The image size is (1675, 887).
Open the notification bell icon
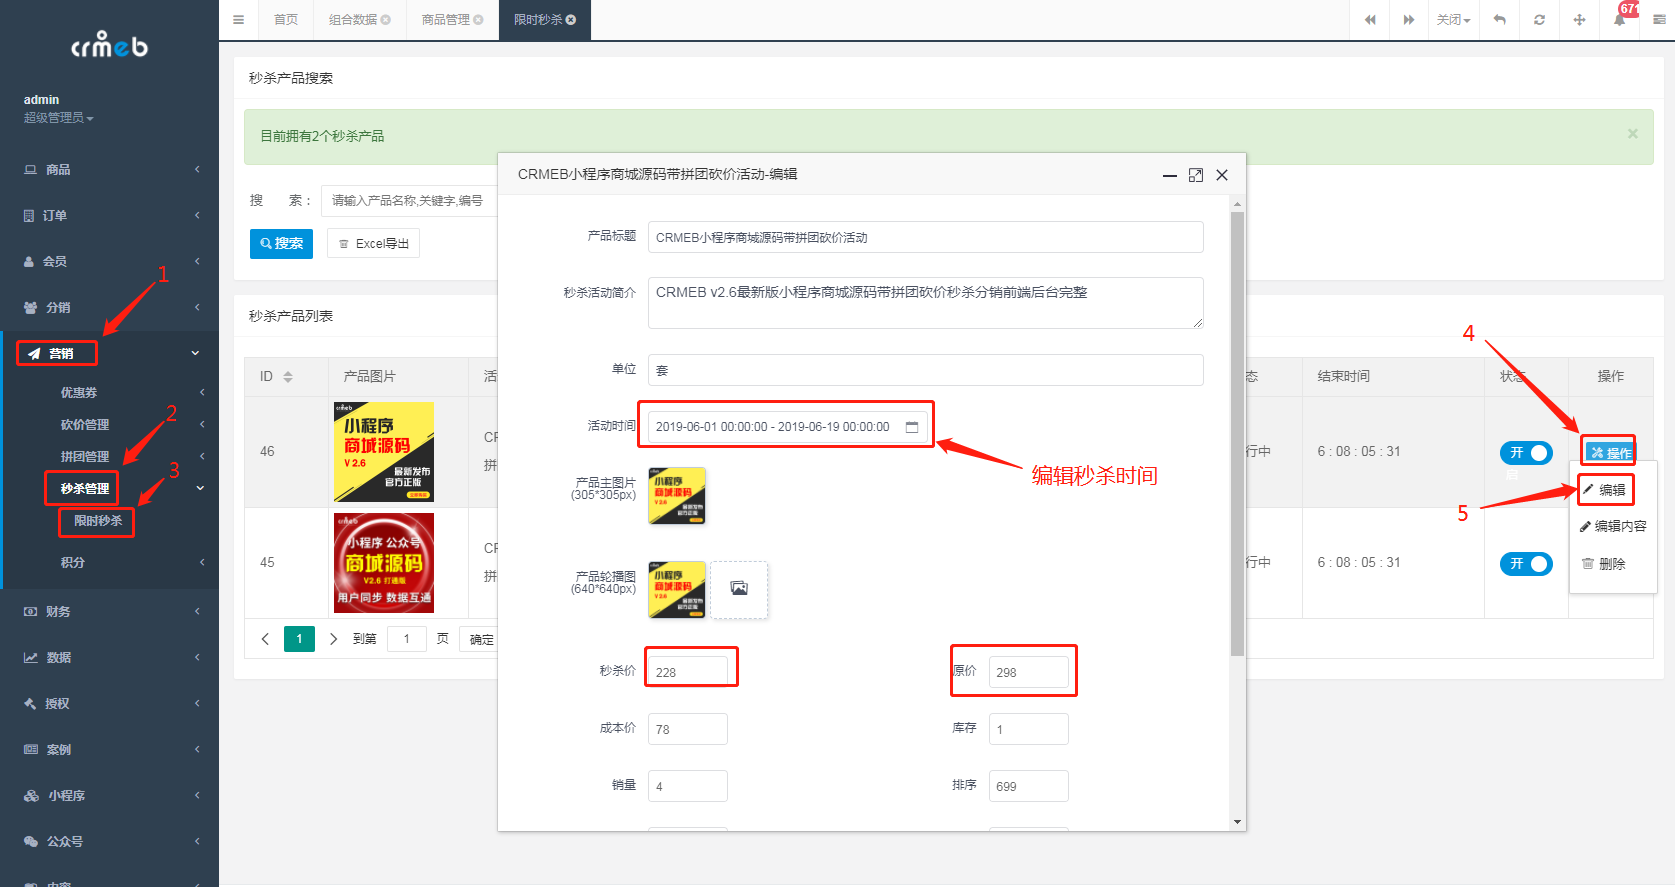pos(1619,19)
